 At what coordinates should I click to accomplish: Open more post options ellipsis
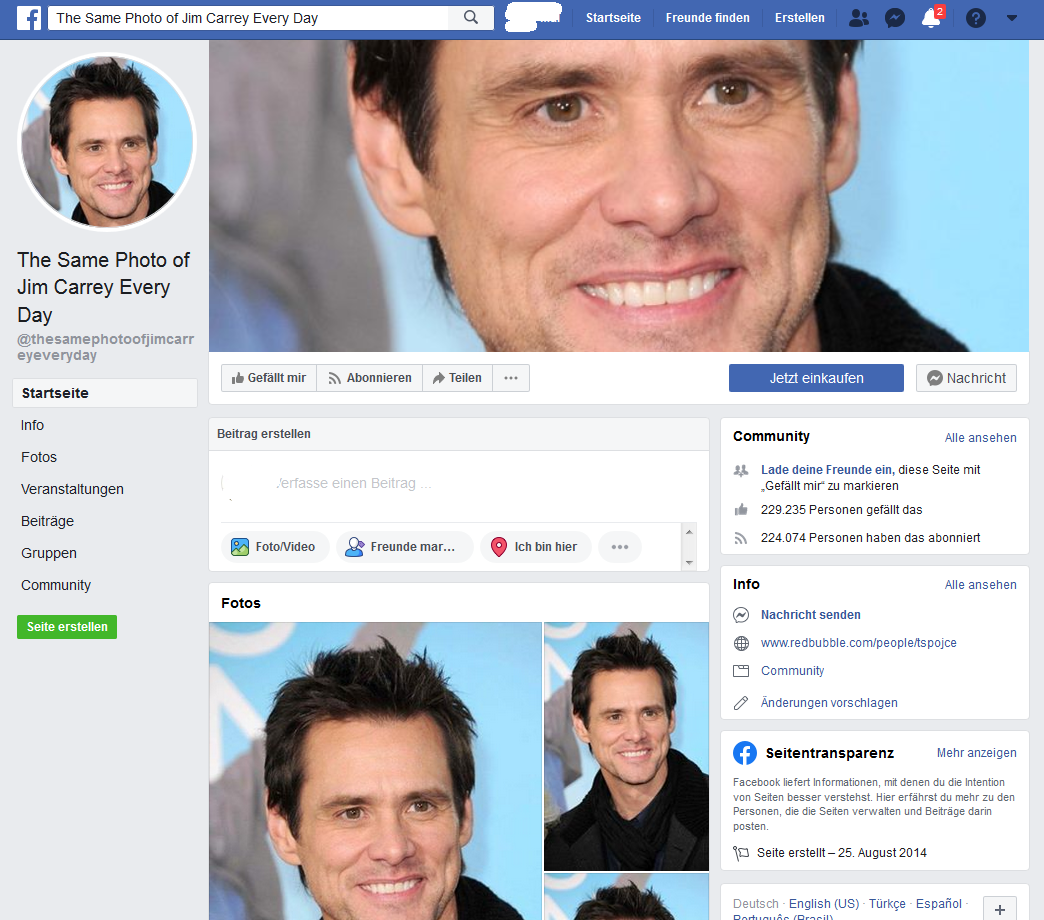620,547
